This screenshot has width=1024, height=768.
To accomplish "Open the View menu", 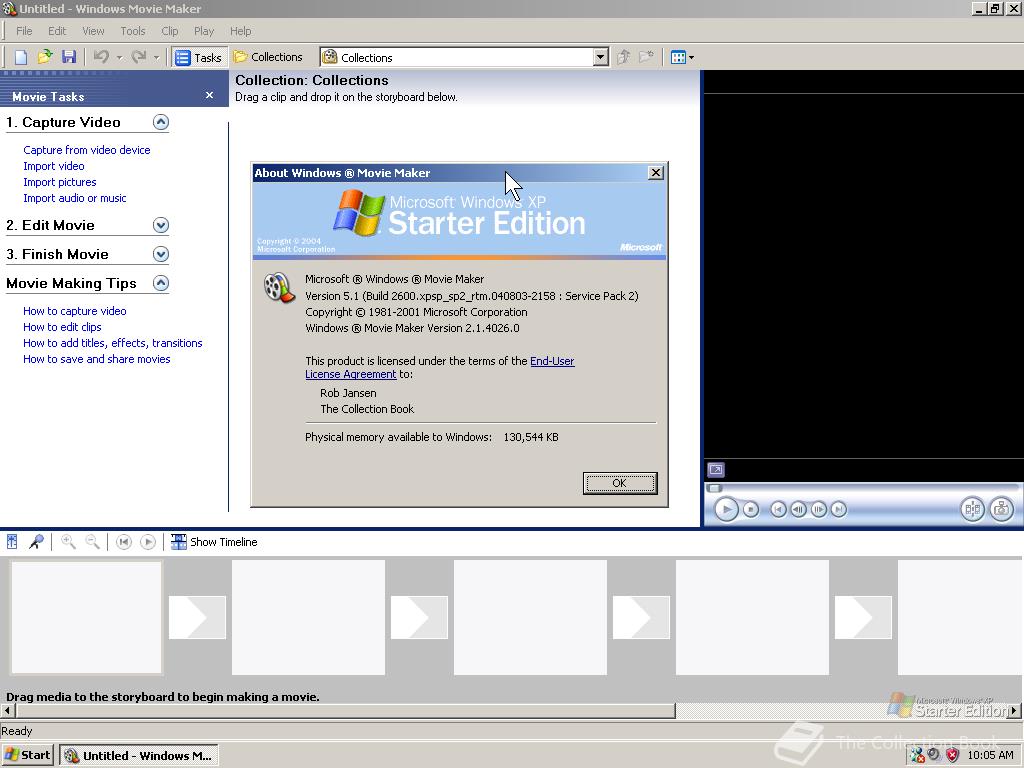I will pos(93,31).
